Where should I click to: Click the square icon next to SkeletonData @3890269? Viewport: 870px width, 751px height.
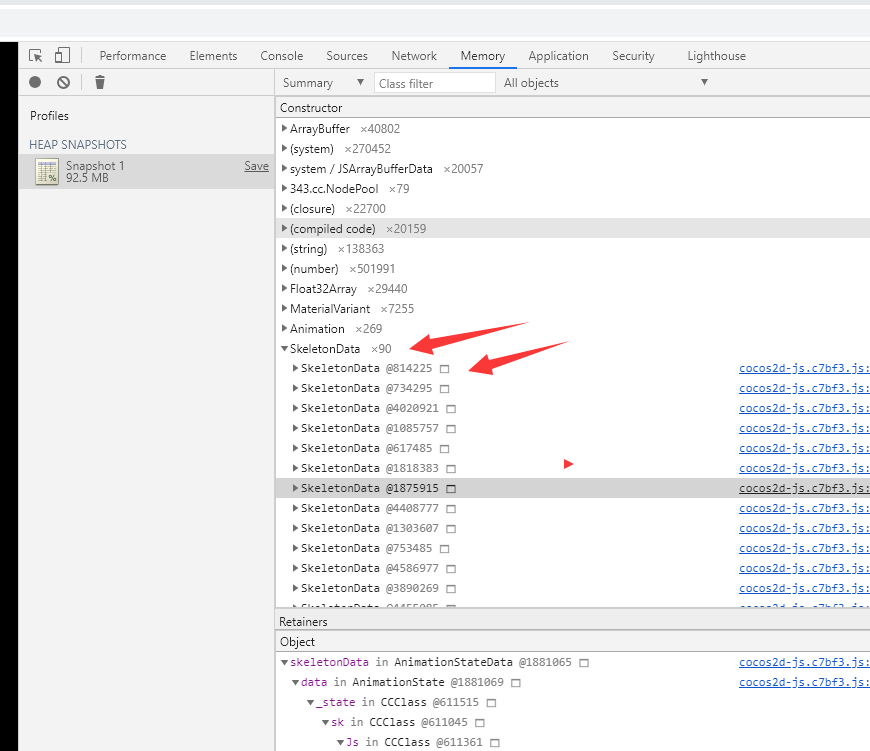[451, 588]
